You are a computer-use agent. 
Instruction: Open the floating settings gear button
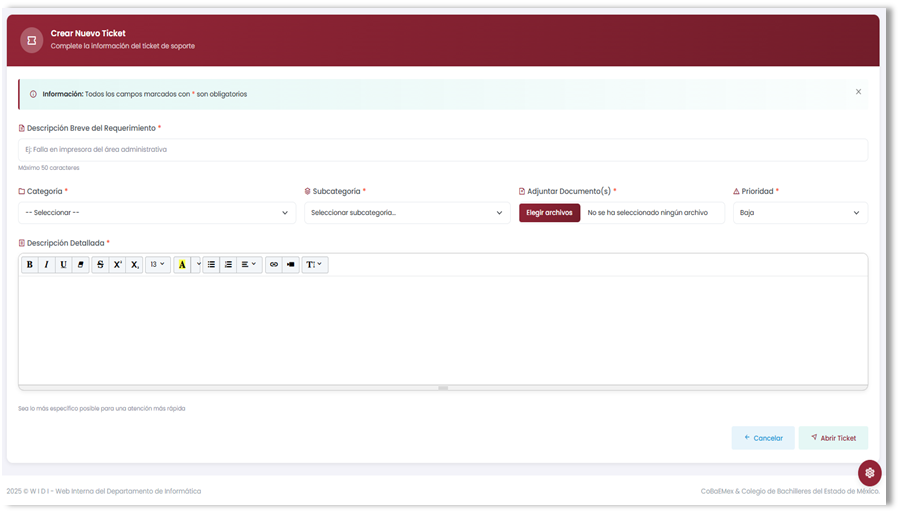tap(870, 472)
